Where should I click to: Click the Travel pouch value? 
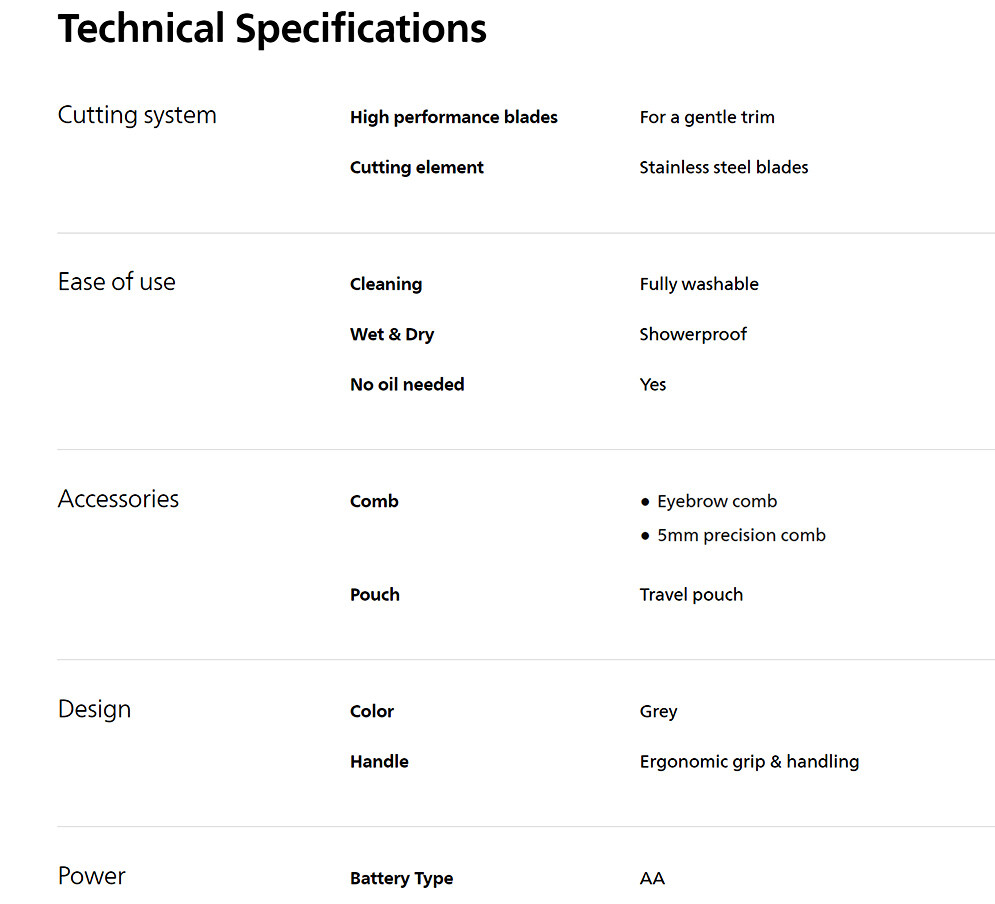691,594
